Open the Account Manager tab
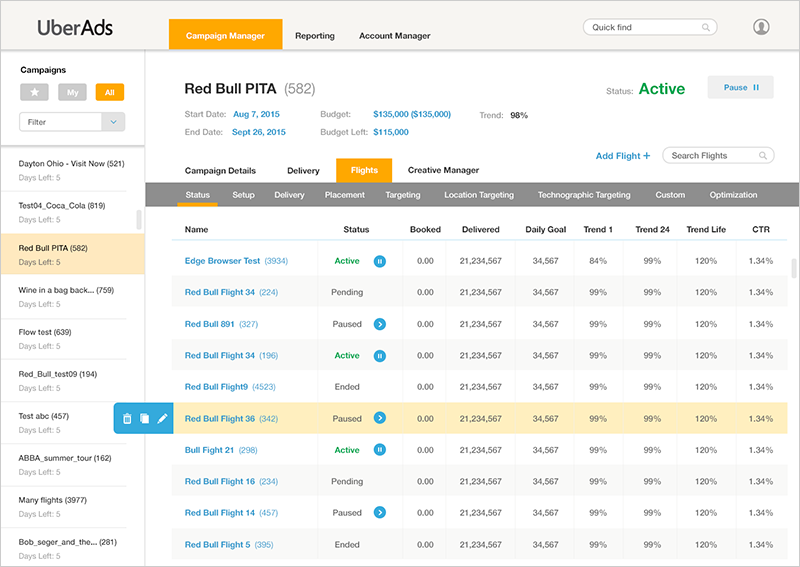Viewport: 800px width, 567px height. tap(394, 36)
